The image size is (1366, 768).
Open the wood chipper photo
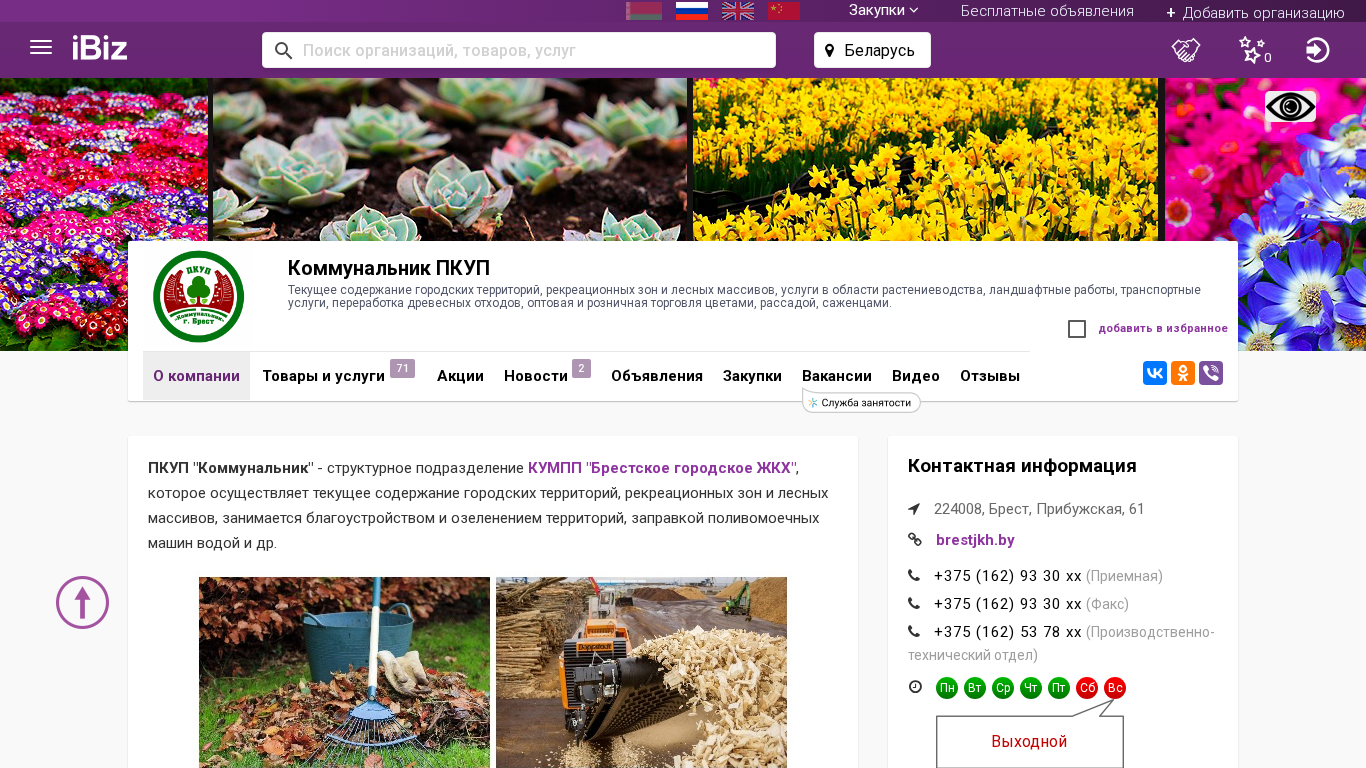(641, 672)
